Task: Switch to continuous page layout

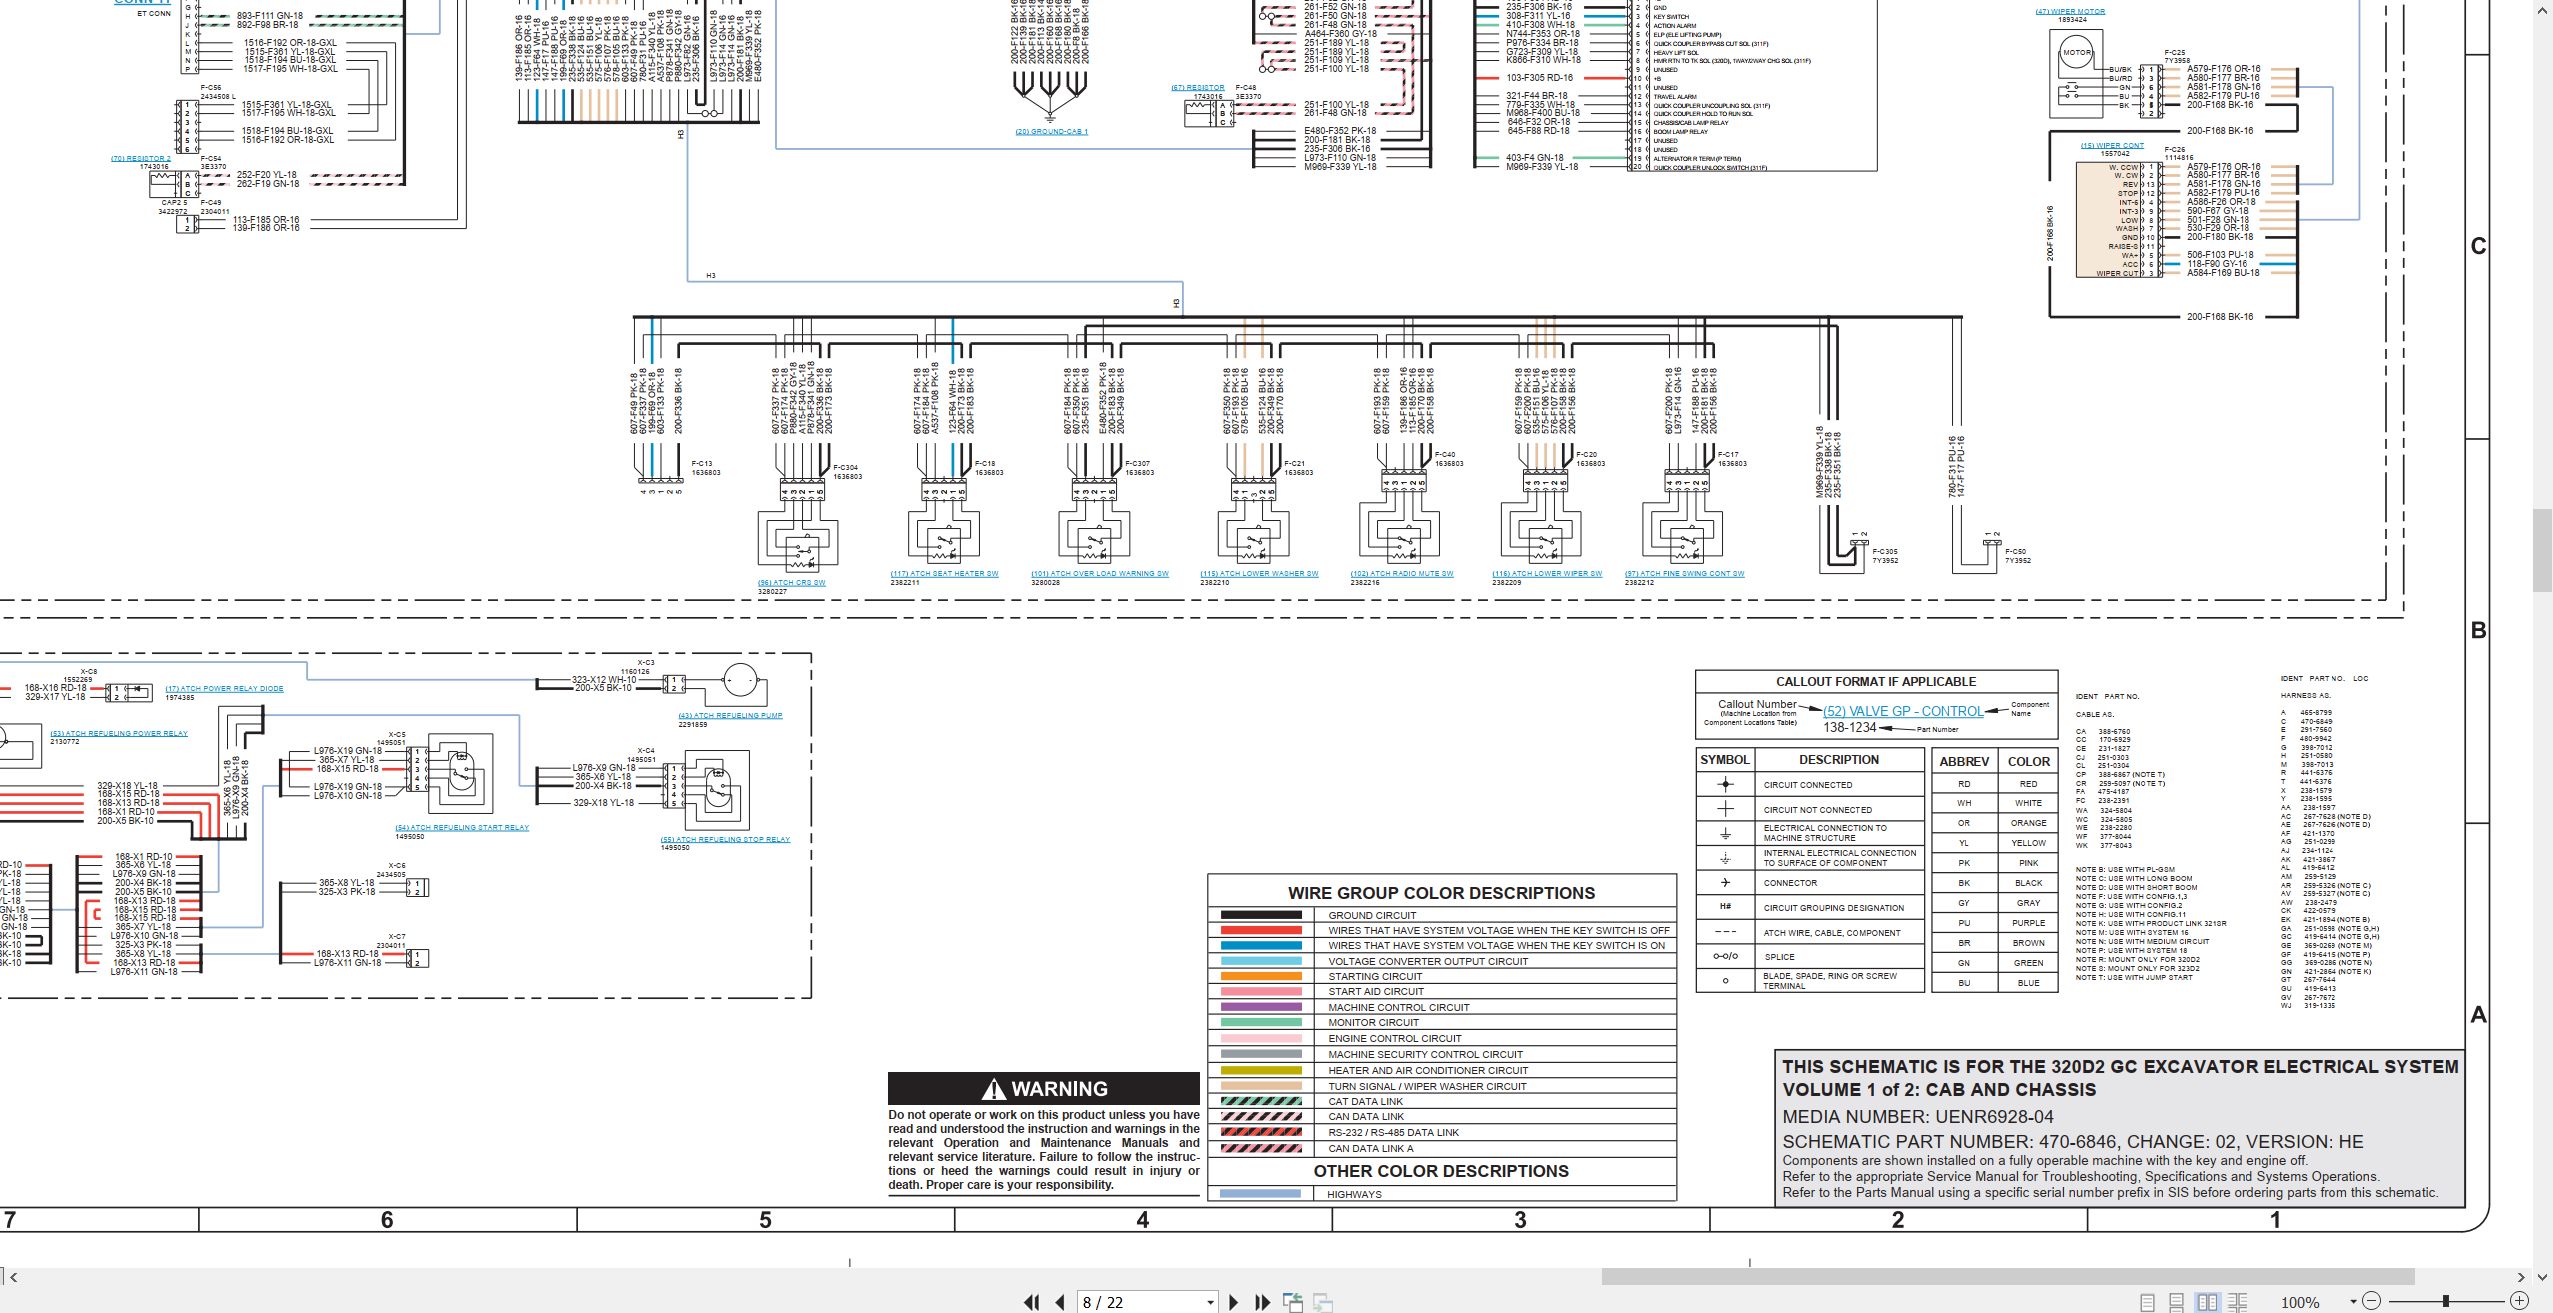Action: [x=2177, y=1302]
